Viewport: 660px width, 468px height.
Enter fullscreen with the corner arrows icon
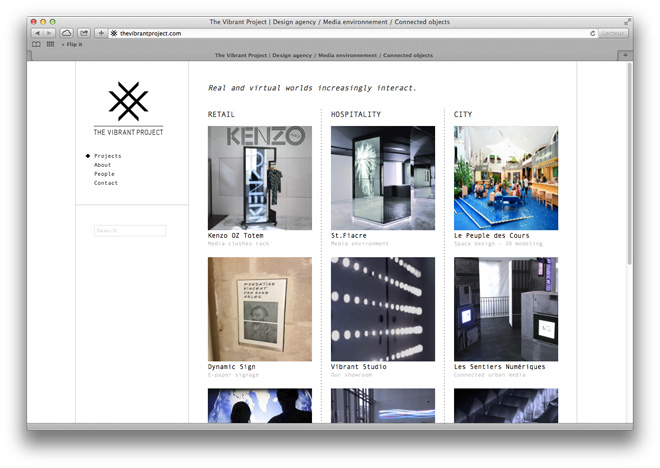[x=627, y=21]
